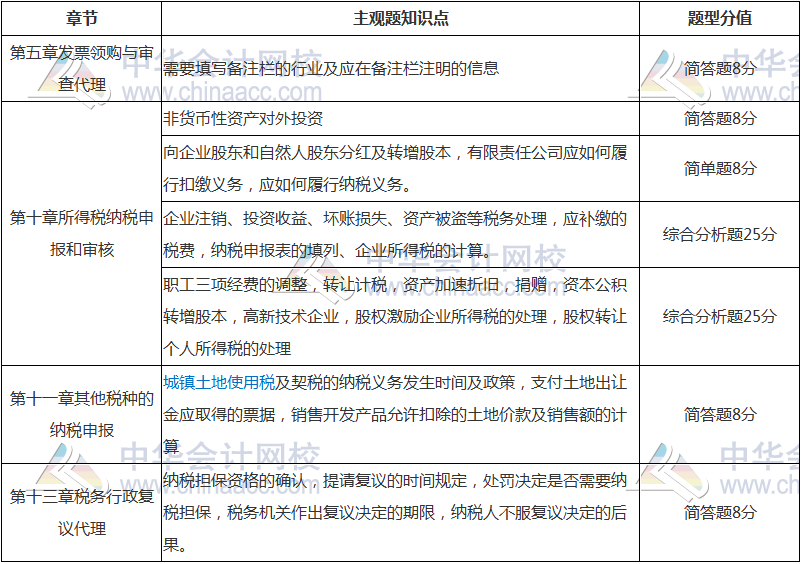The width and height of the screenshot is (801, 564).
Task: Select the 第十章所得税纳税申报和审核 chapter cell
Action: click(81, 233)
